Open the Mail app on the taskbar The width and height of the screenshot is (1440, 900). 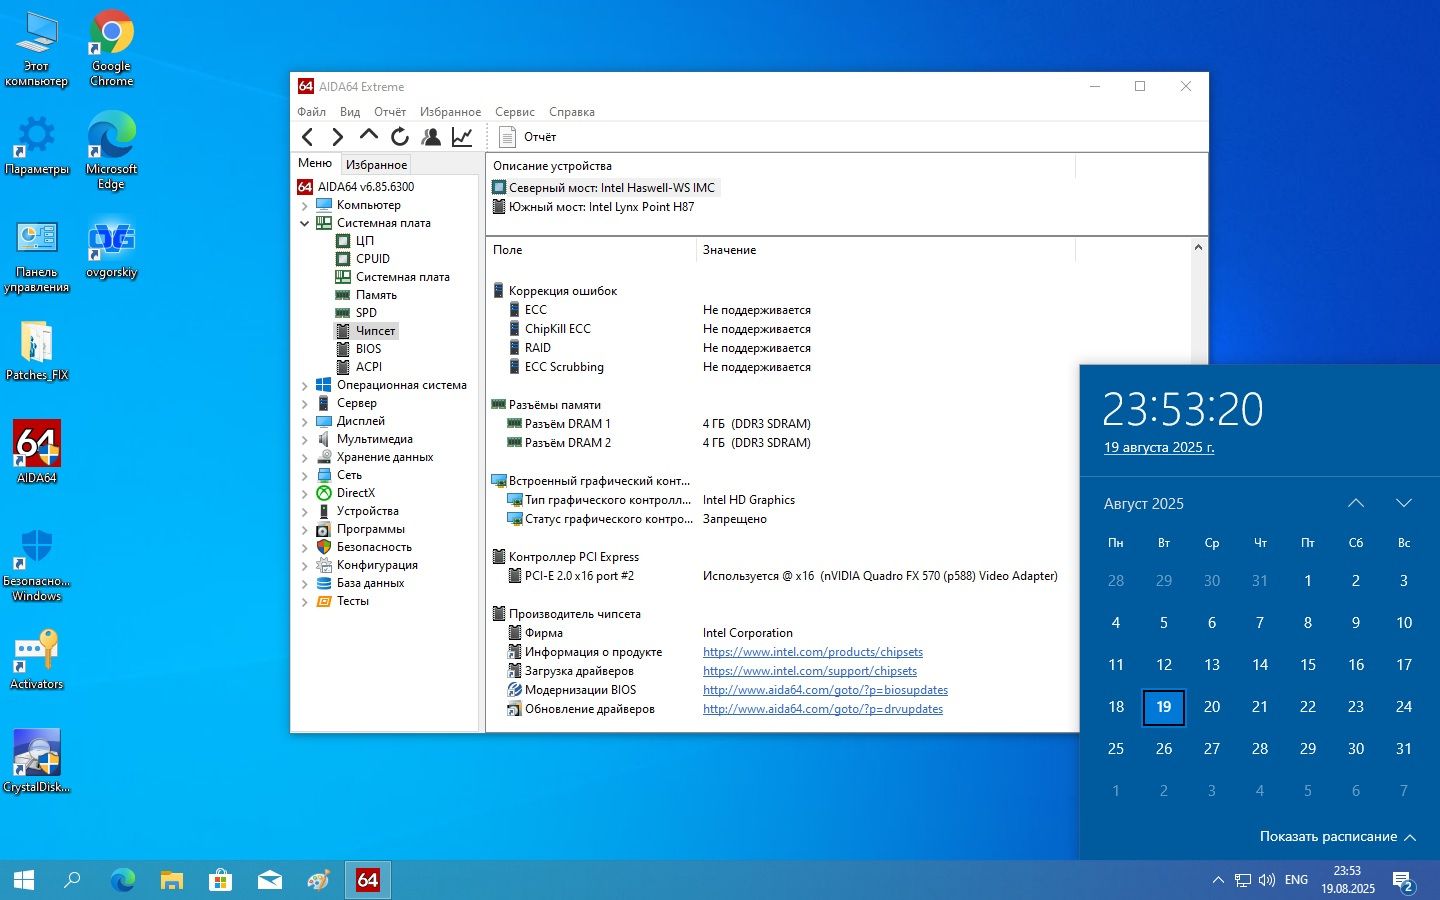[269, 880]
